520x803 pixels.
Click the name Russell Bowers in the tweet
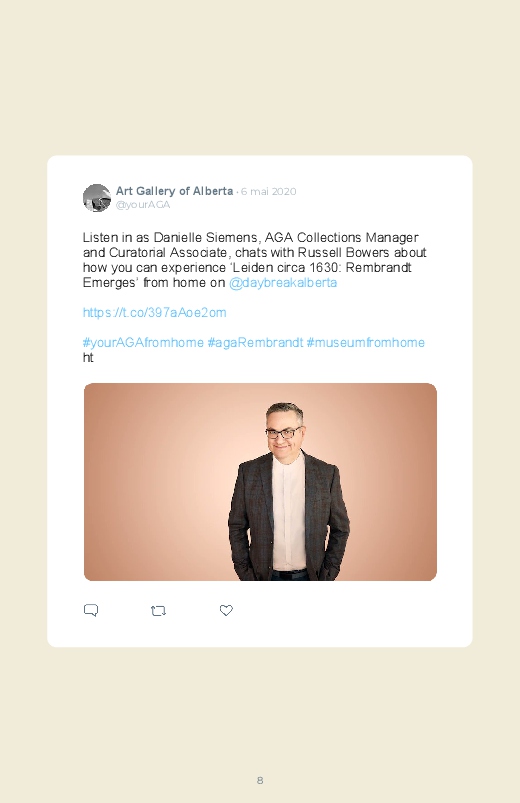343,252
